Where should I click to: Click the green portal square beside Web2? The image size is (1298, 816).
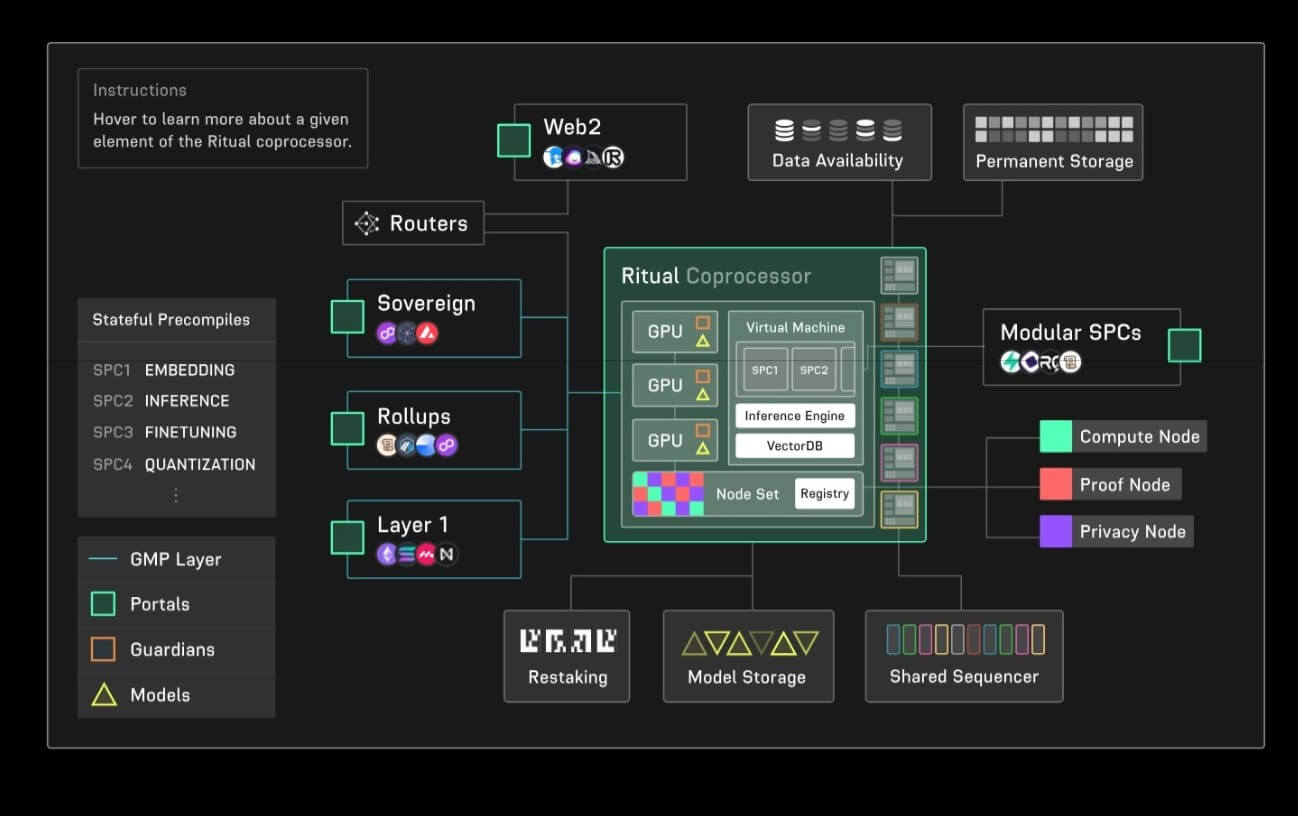point(514,141)
